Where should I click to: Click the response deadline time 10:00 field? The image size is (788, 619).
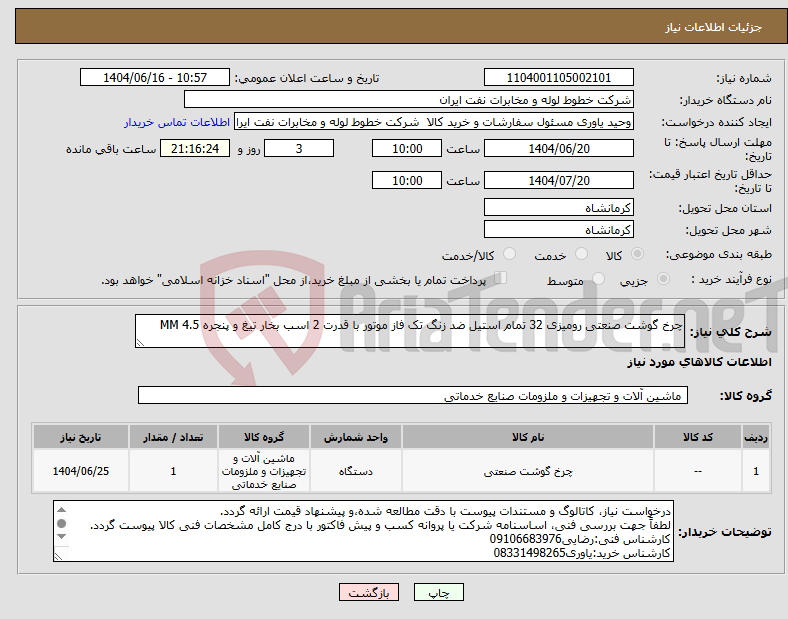[407, 149]
